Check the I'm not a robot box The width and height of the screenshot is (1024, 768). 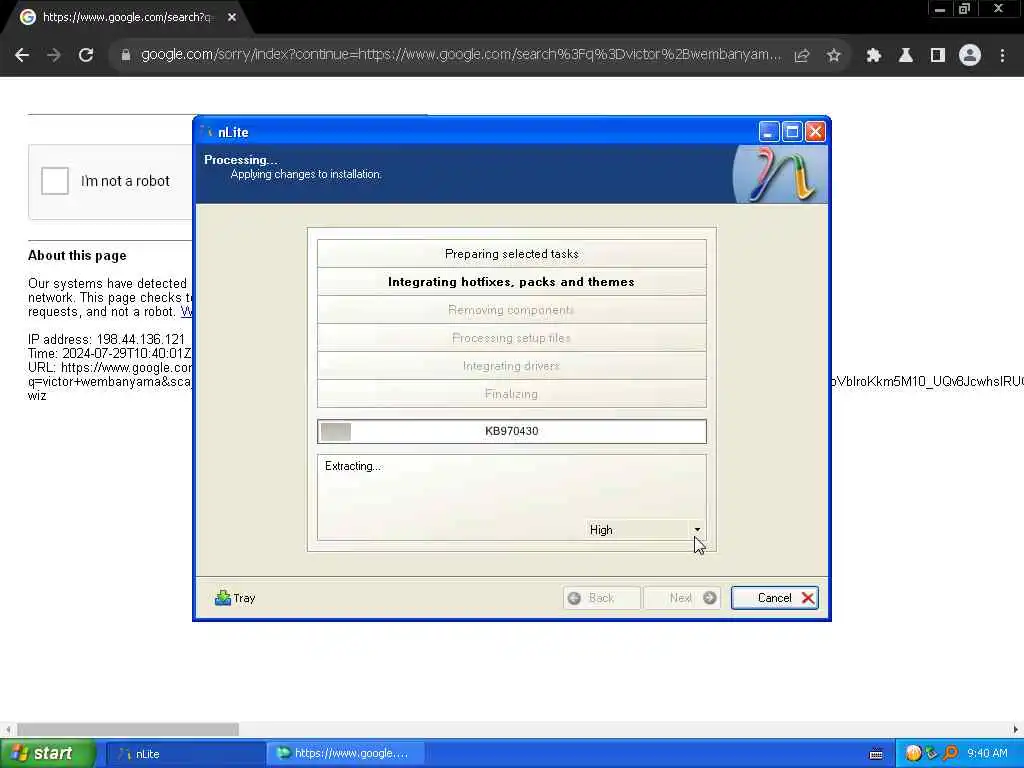55,181
